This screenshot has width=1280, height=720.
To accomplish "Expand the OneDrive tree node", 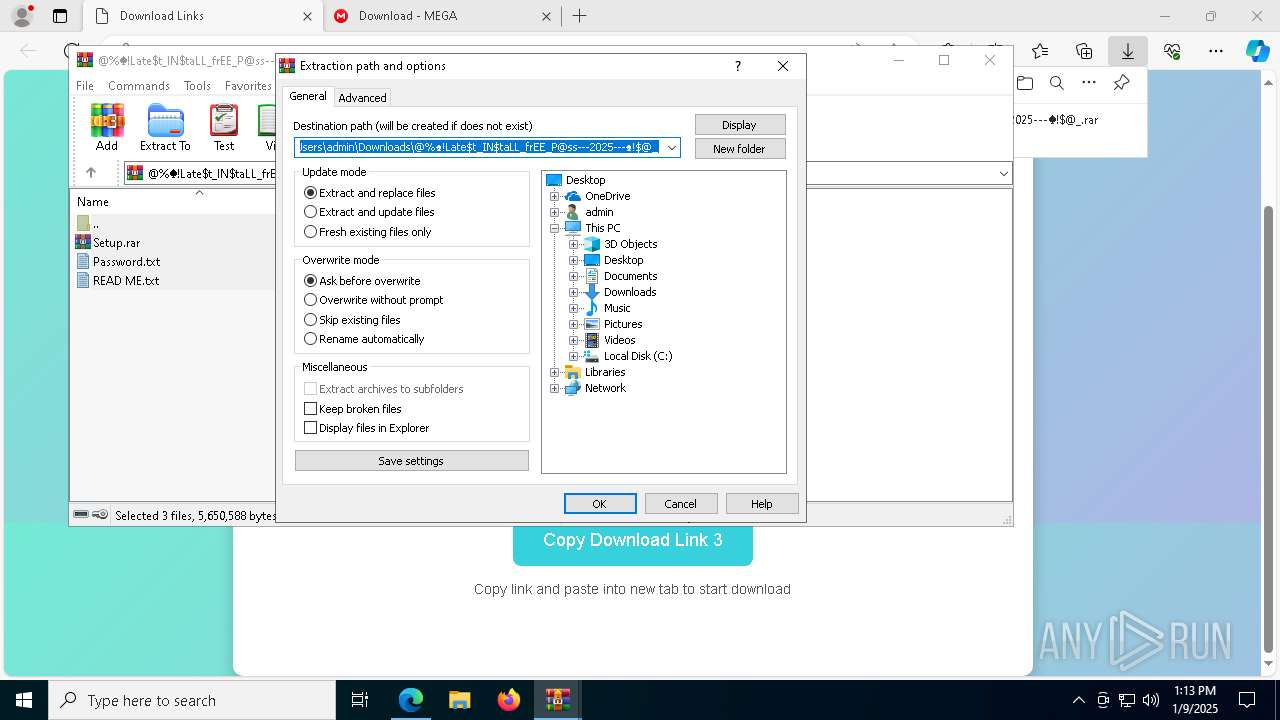I will click(x=555, y=196).
